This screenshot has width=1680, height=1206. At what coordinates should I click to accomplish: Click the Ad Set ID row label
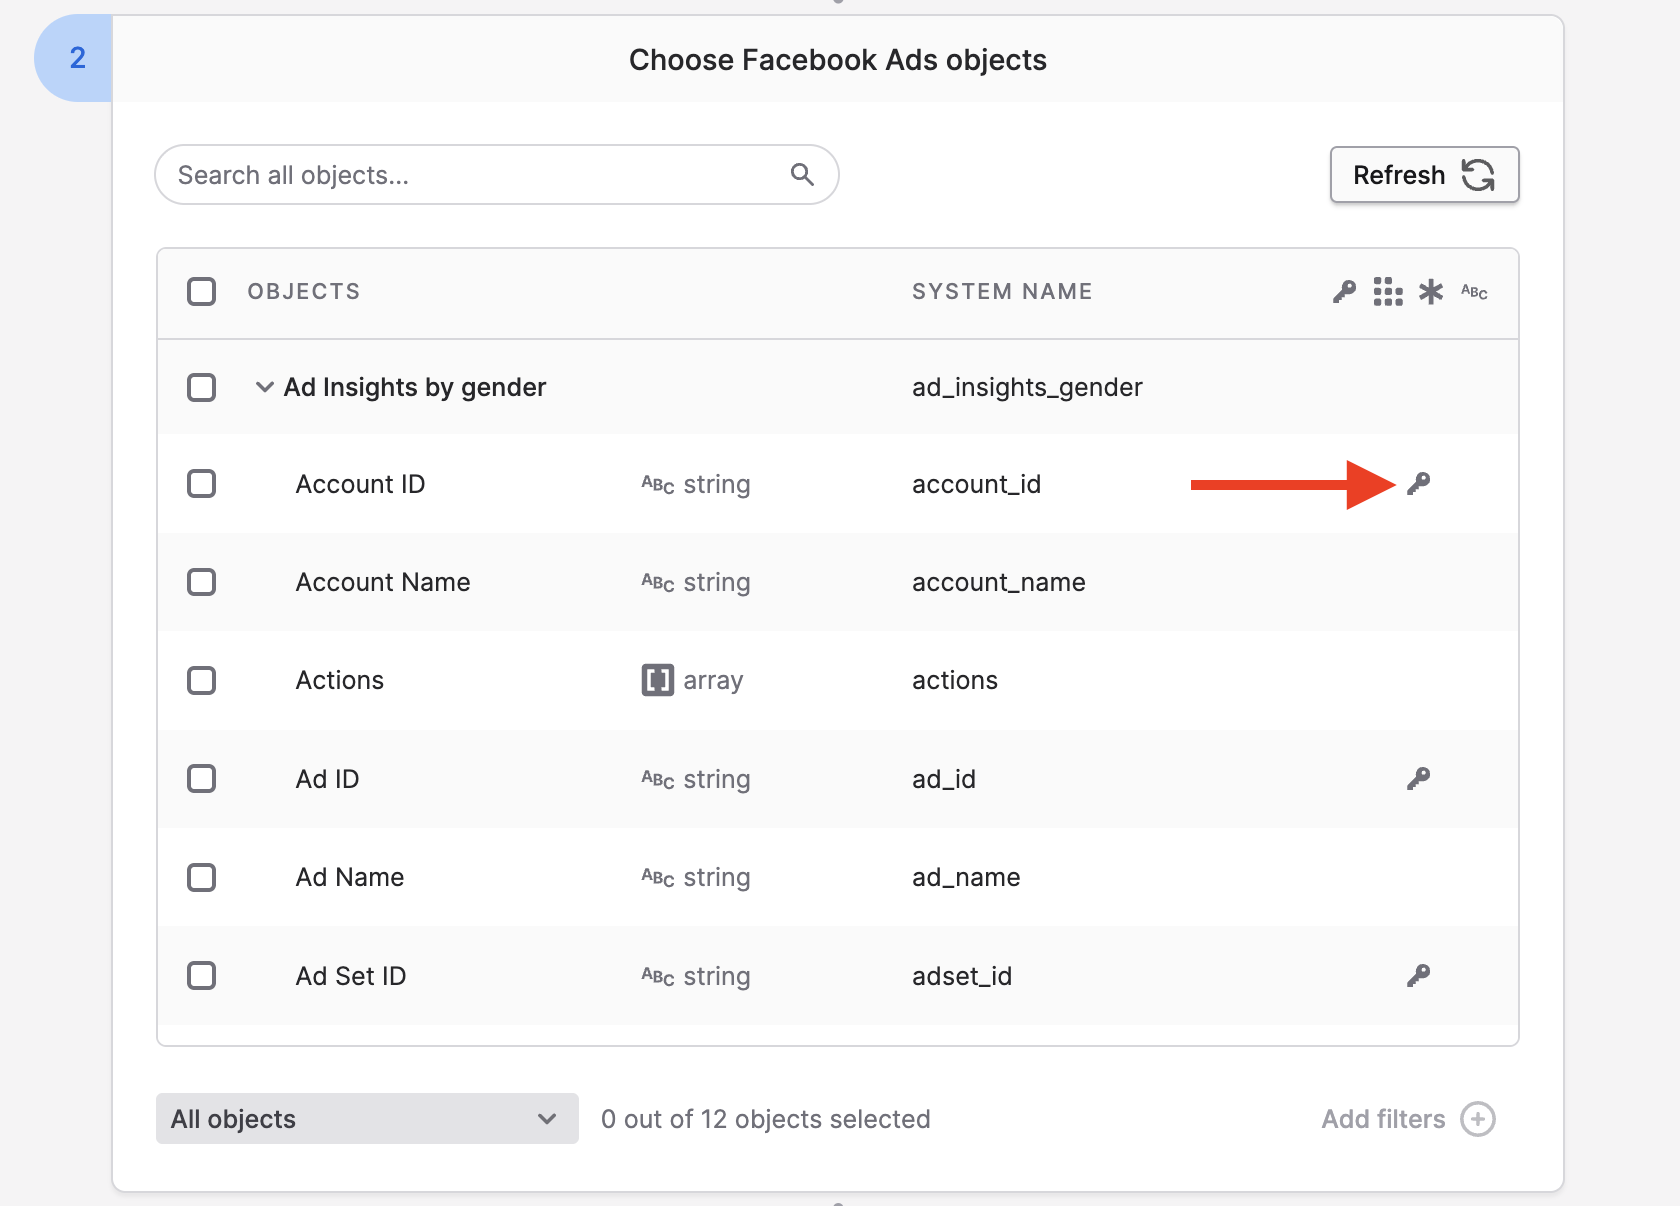(x=351, y=976)
